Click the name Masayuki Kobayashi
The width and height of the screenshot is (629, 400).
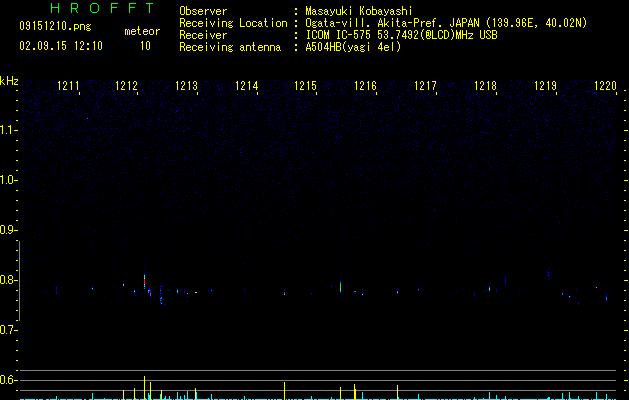[x=359, y=11]
